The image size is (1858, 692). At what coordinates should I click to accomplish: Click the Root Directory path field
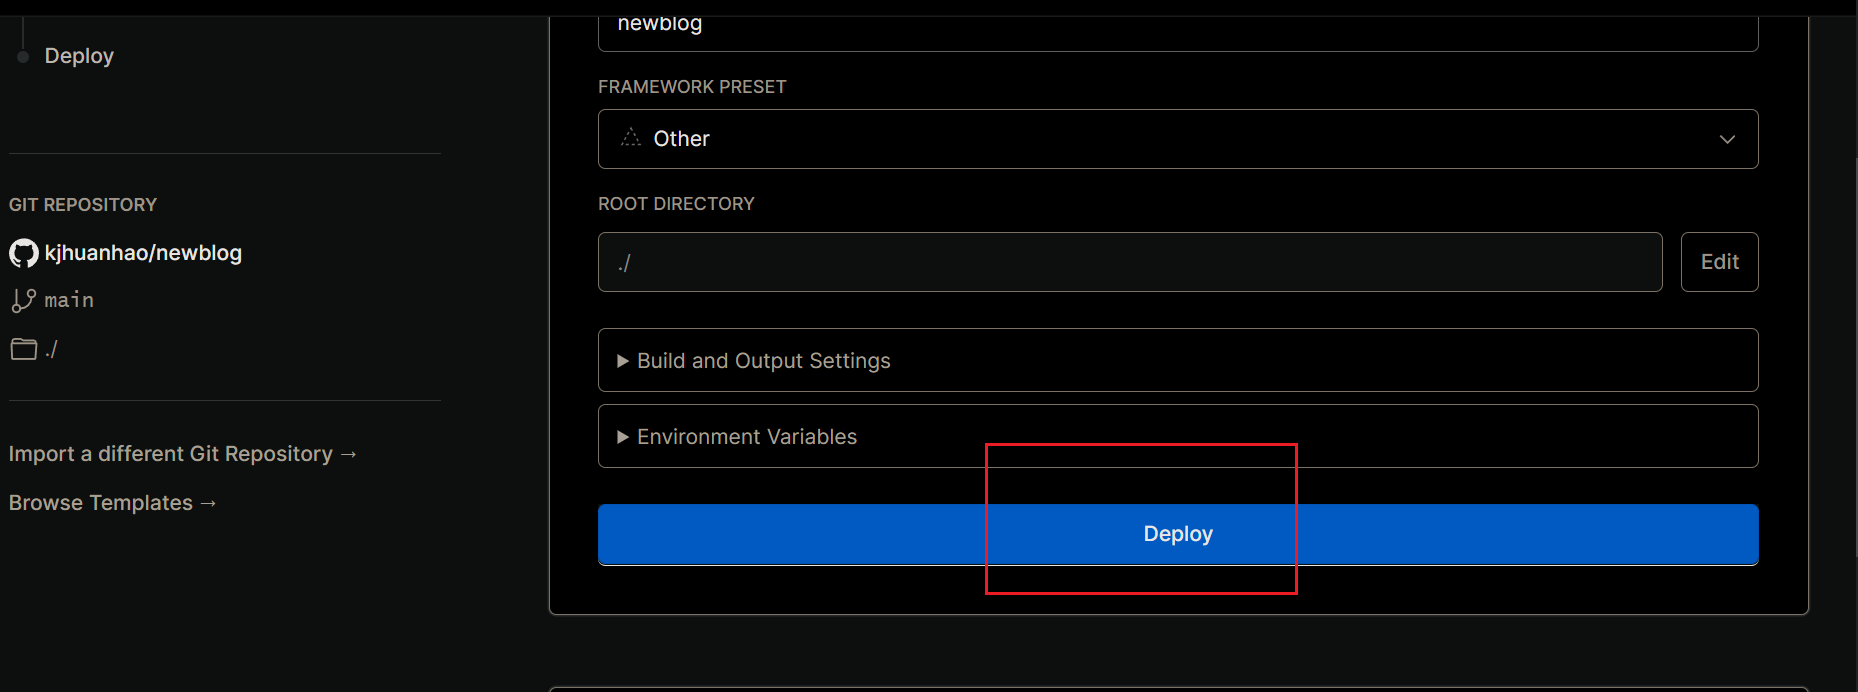click(1130, 262)
